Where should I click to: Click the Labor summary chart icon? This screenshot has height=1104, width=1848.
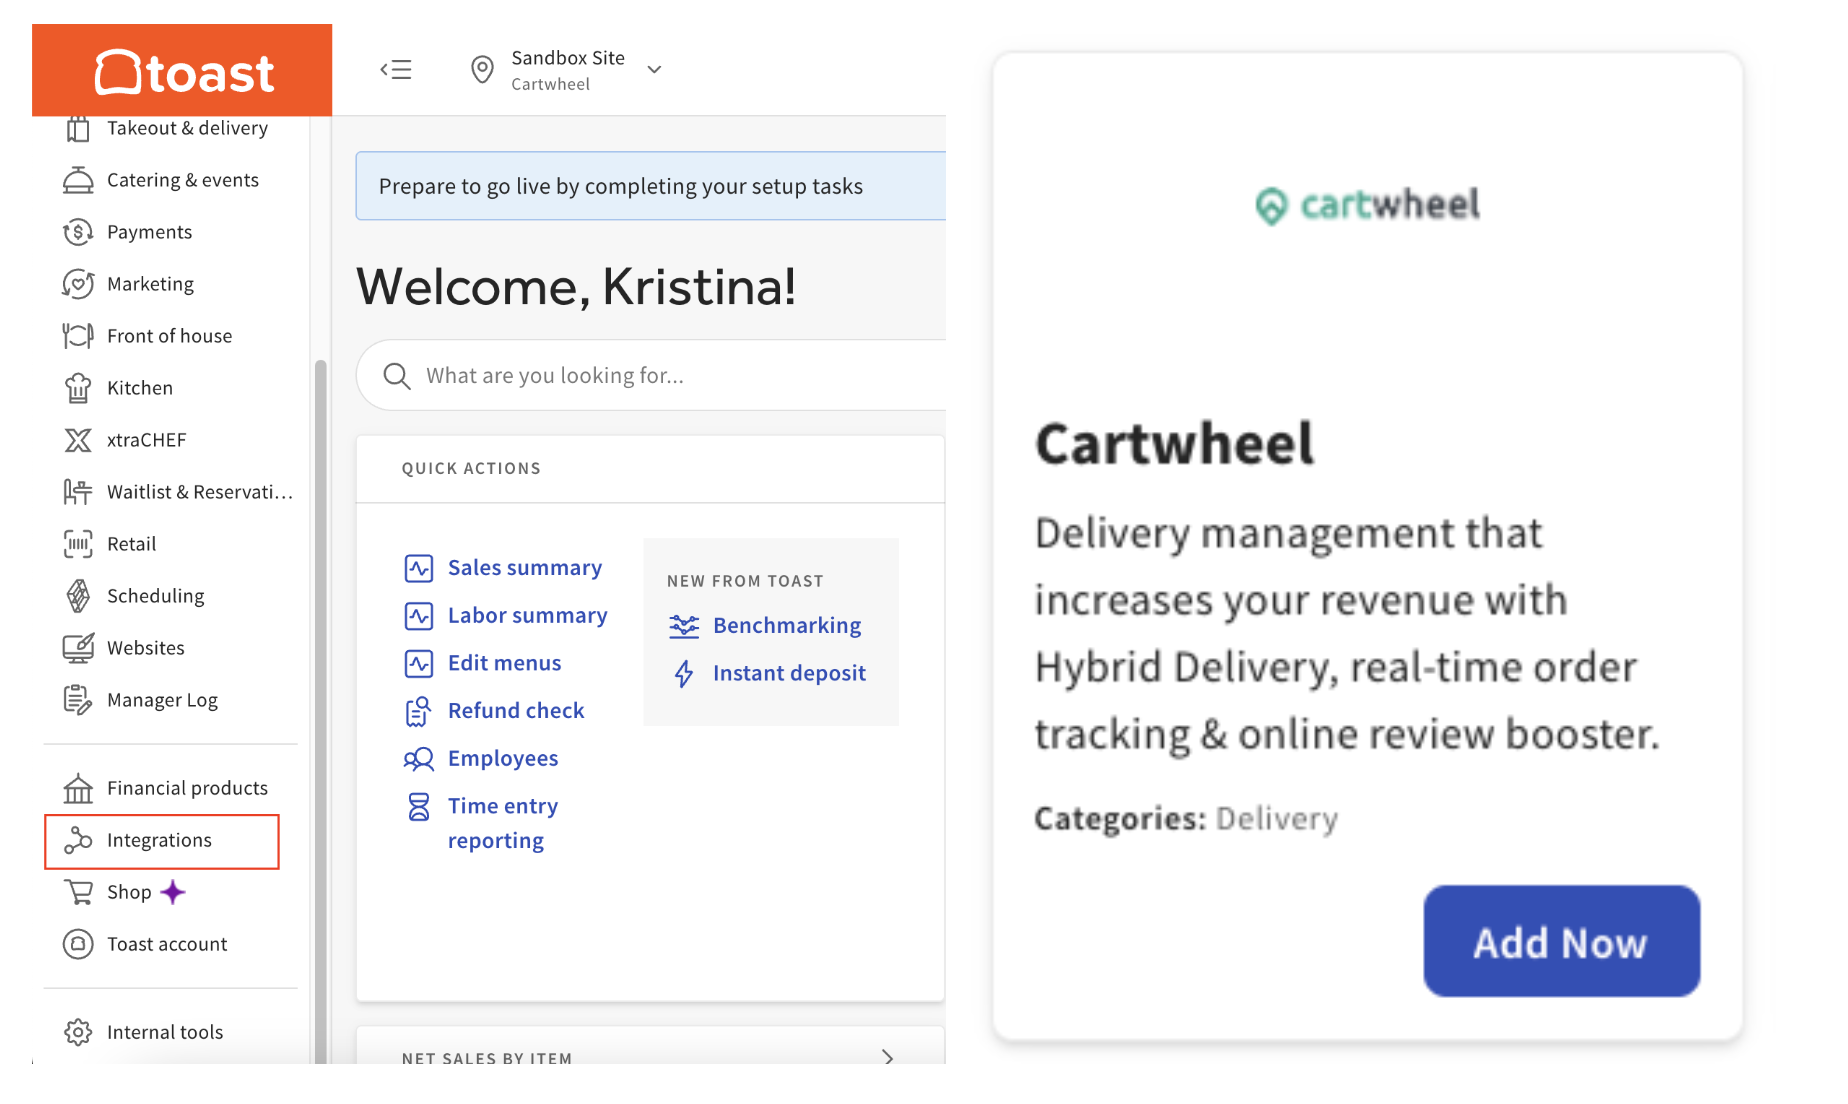(419, 616)
